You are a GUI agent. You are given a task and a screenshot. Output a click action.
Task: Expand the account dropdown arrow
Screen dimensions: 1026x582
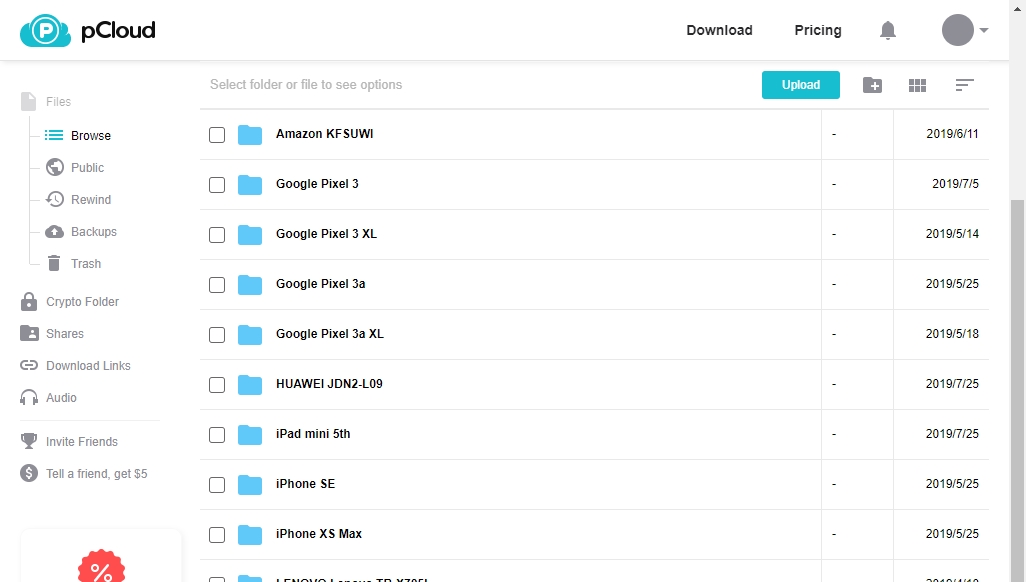(983, 30)
